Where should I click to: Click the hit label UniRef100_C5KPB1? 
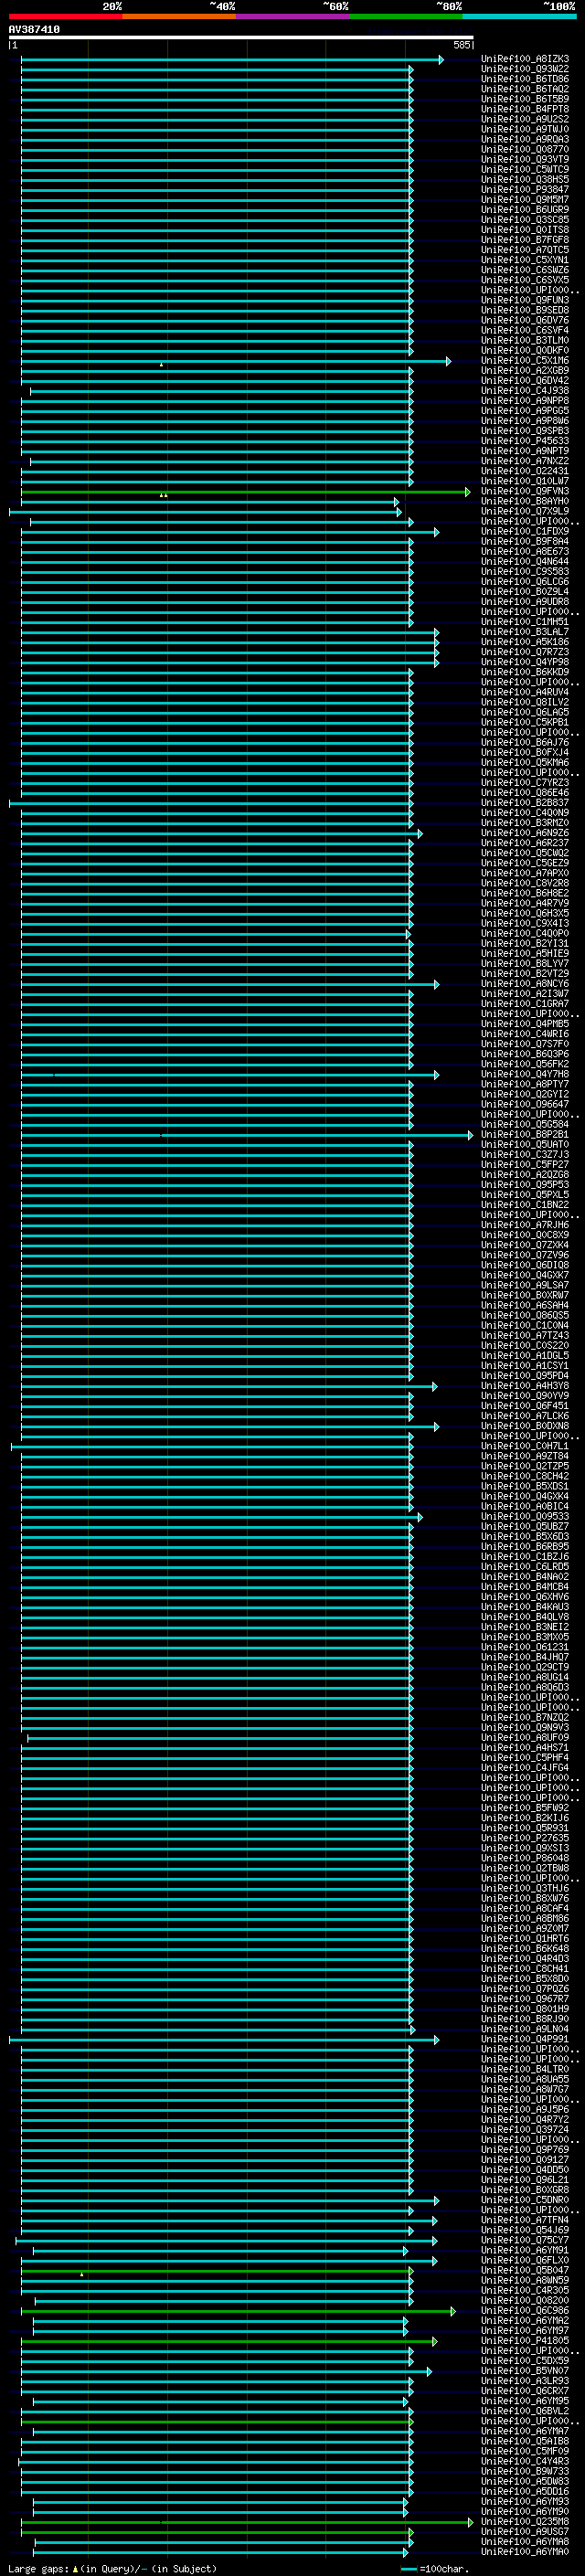[525, 723]
